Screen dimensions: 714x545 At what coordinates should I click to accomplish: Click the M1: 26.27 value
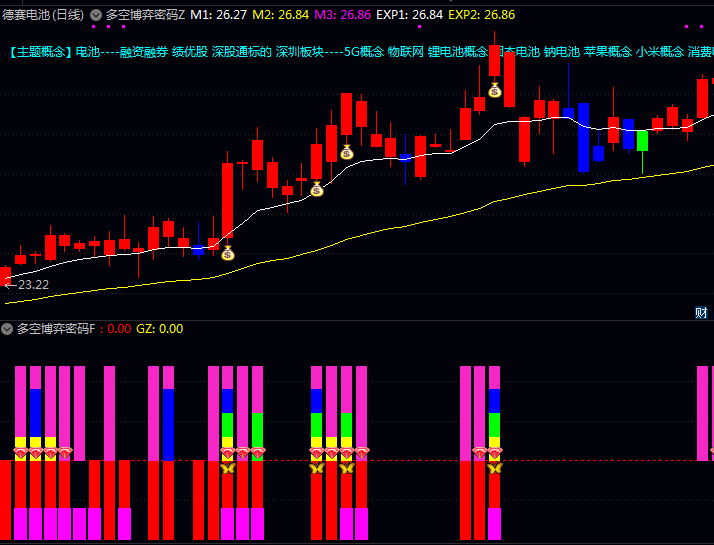[x=219, y=15]
